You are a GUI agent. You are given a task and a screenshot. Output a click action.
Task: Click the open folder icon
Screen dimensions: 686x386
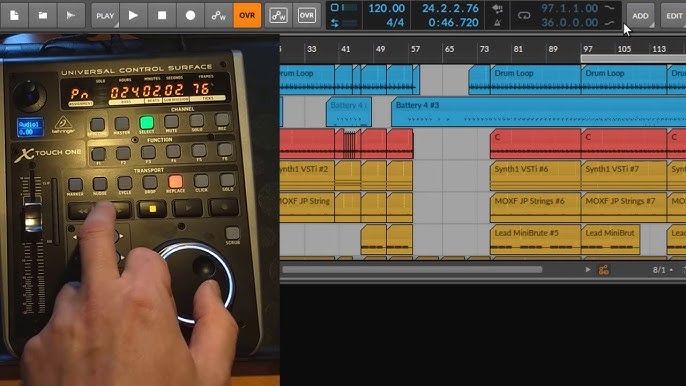[42, 15]
